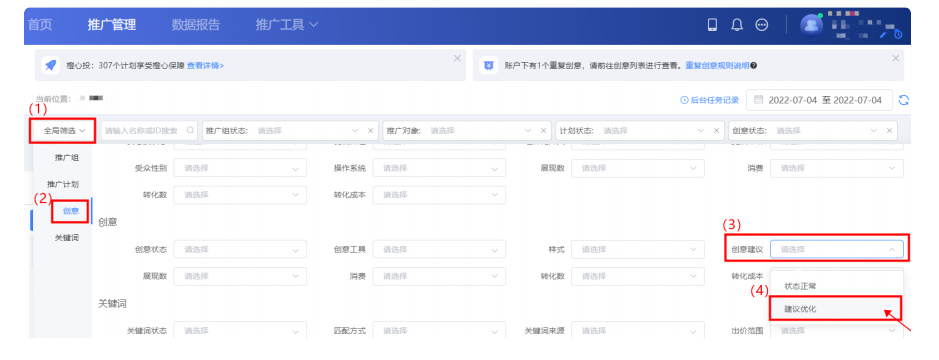This screenshot has width=939, height=360.
Task: Expand the 推广工具 menu
Action: [x=286, y=25]
